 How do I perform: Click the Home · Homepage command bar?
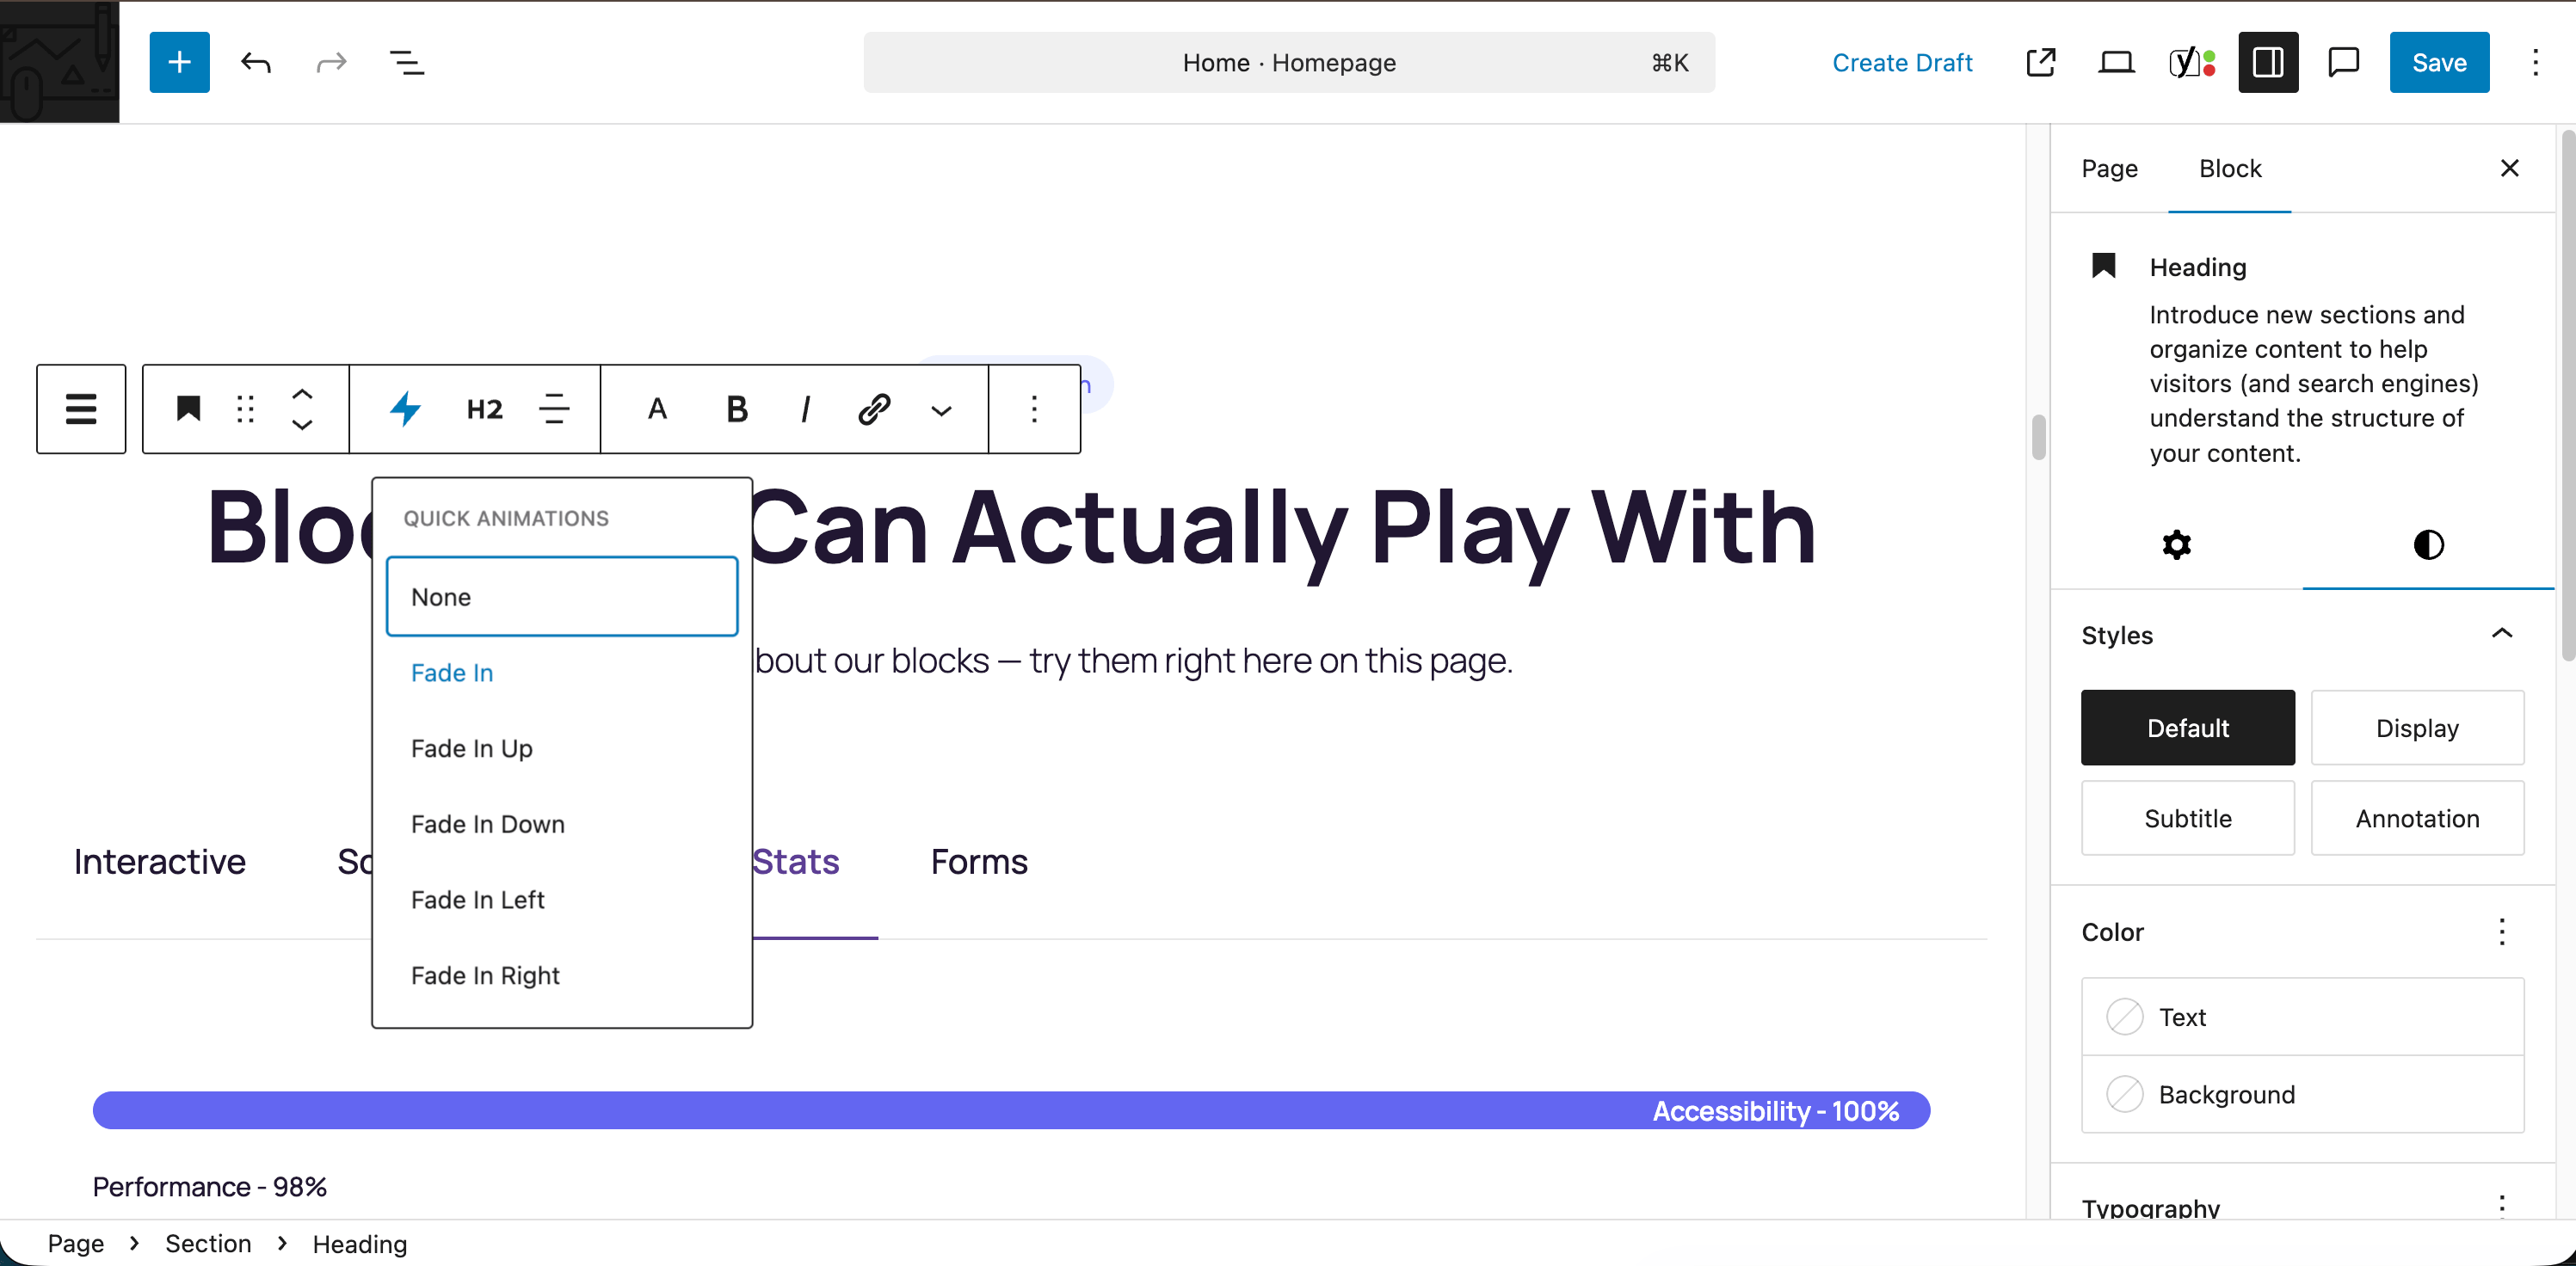click(x=1288, y=62)
